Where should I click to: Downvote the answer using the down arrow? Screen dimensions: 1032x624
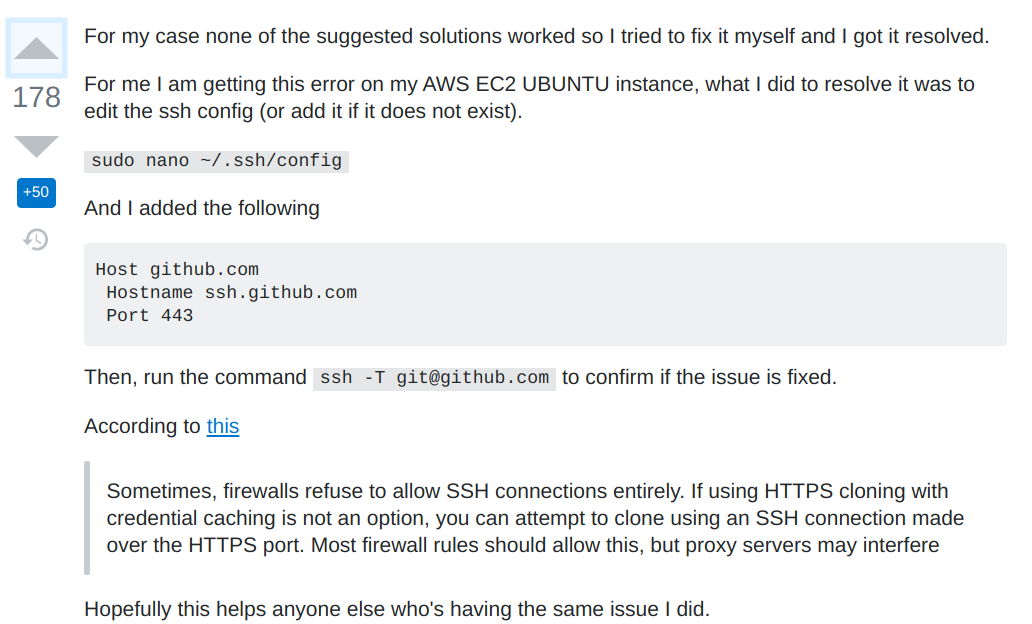click(36, 145)
